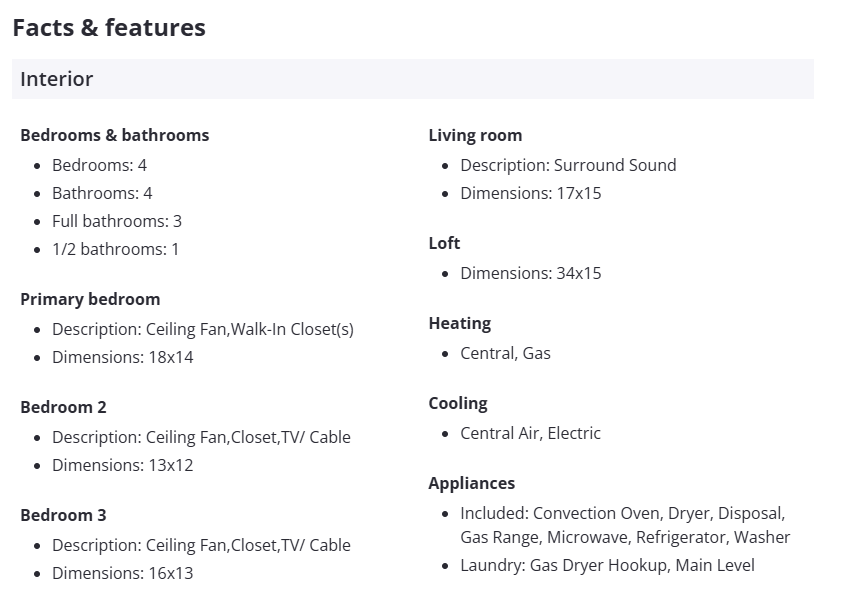Click the Central, Gas heating entry
This screenshot has height=595, width=855.
click(505, 353)
